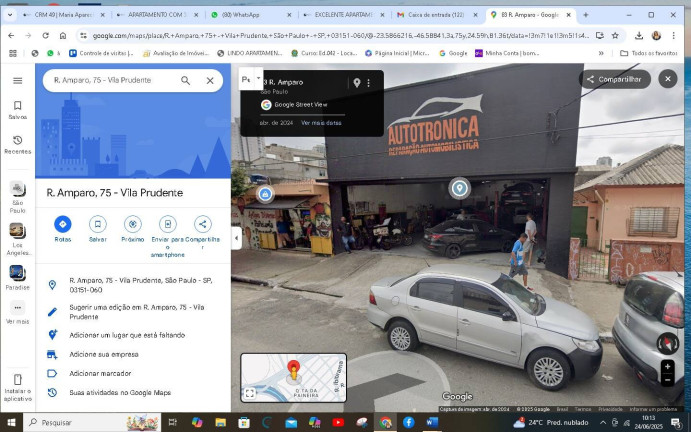691x432 pixels.
Task: Open the Street View three-dot menu
Action: pos(368,82)
